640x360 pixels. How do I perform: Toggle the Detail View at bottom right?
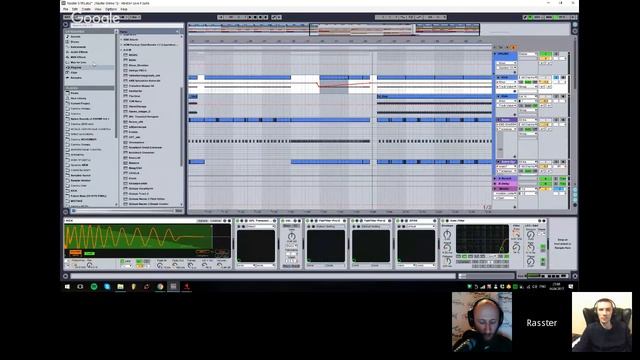[x=575, y=276]
